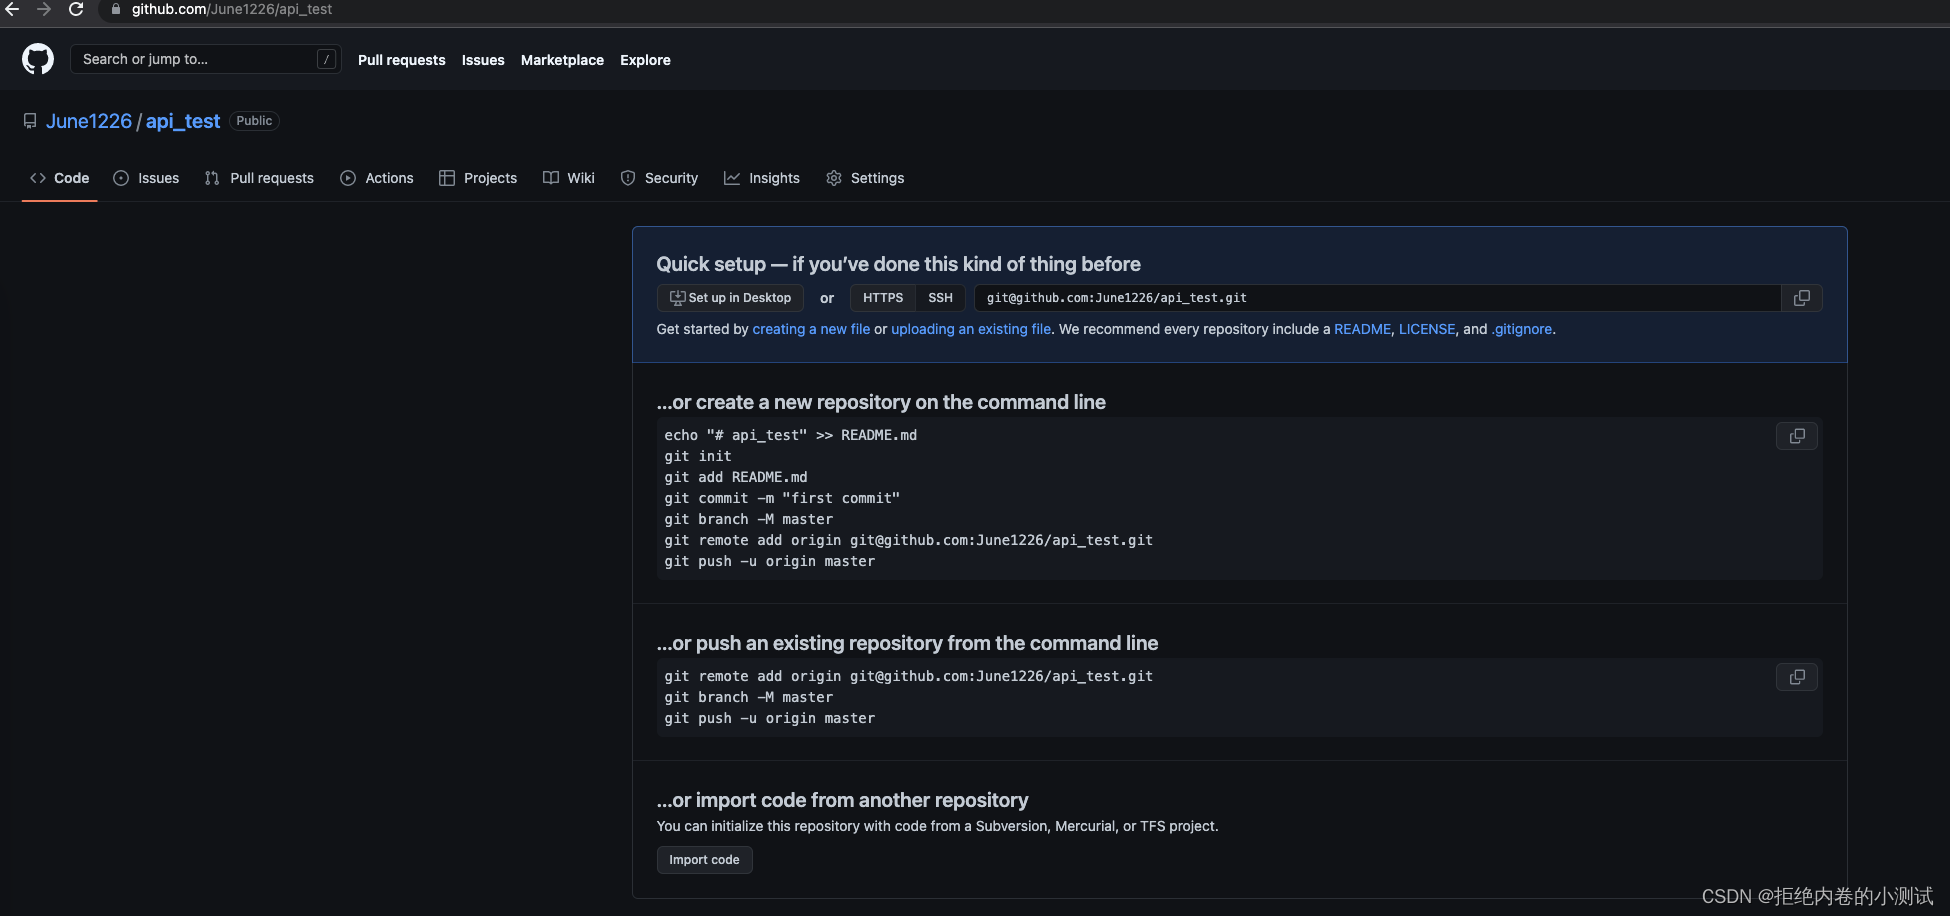Open the Security tab
The width and height of the screenshot is (1950, 916).
tap(660, 178)
